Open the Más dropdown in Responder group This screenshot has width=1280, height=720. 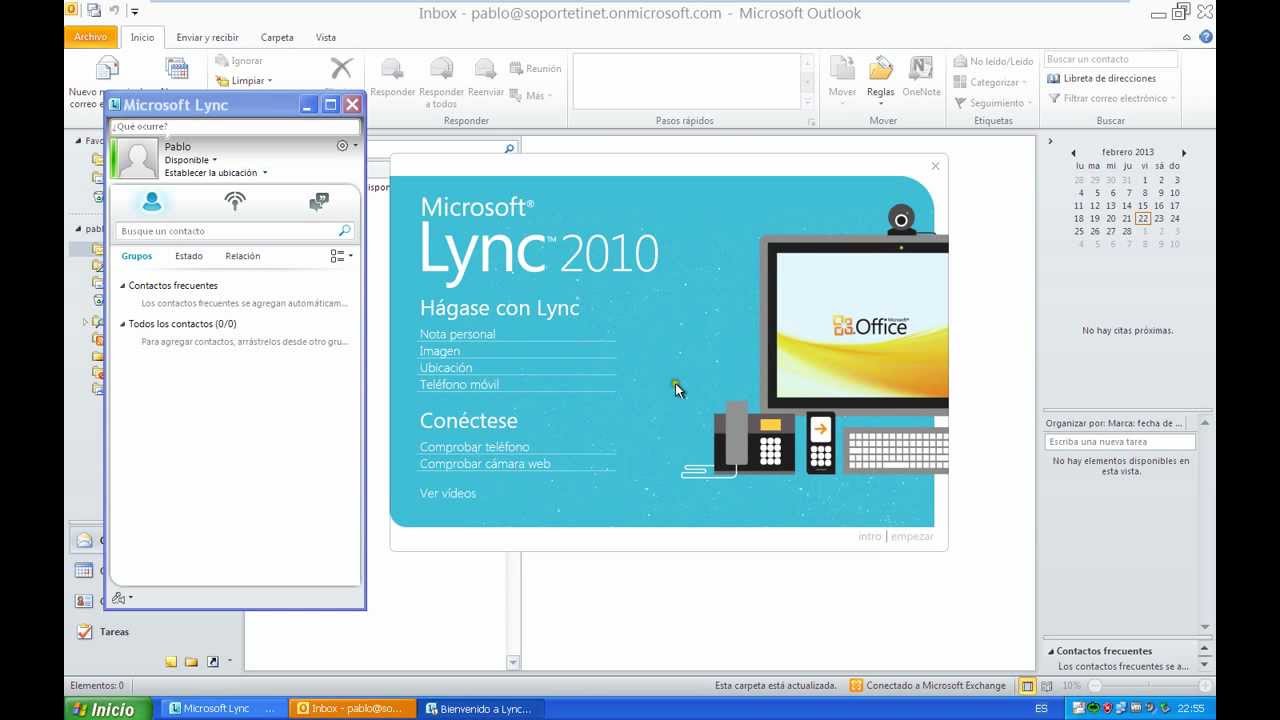(531, 96)
